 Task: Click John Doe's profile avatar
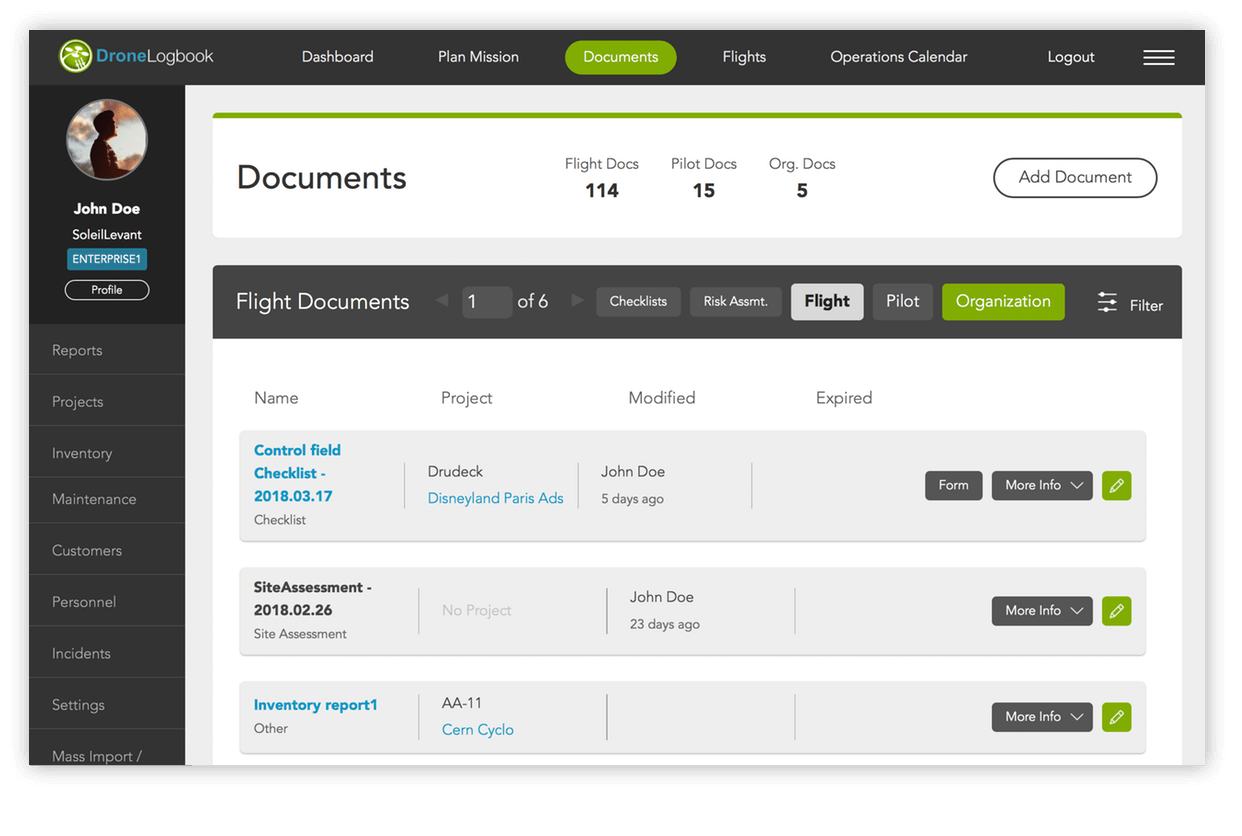tap(107, 140)
